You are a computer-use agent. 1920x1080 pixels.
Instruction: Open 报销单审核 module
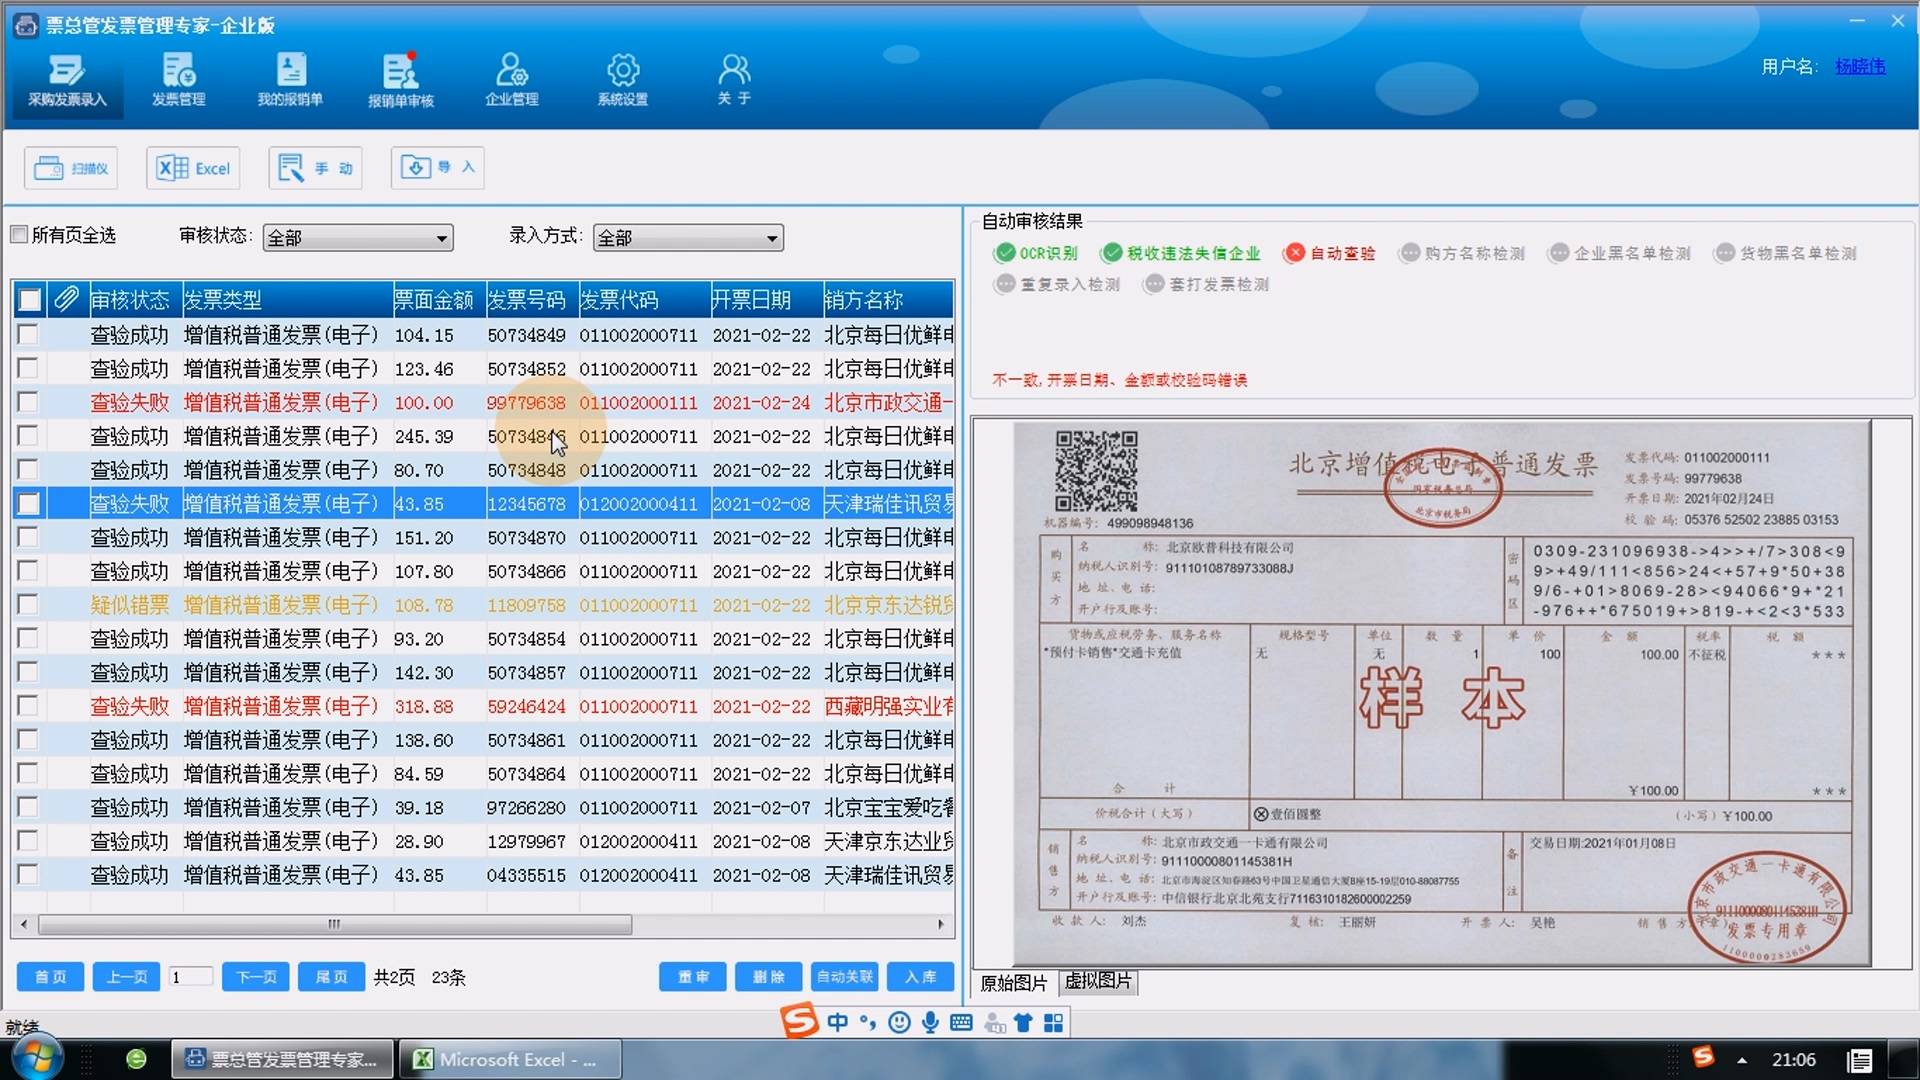tap(401, 80)
